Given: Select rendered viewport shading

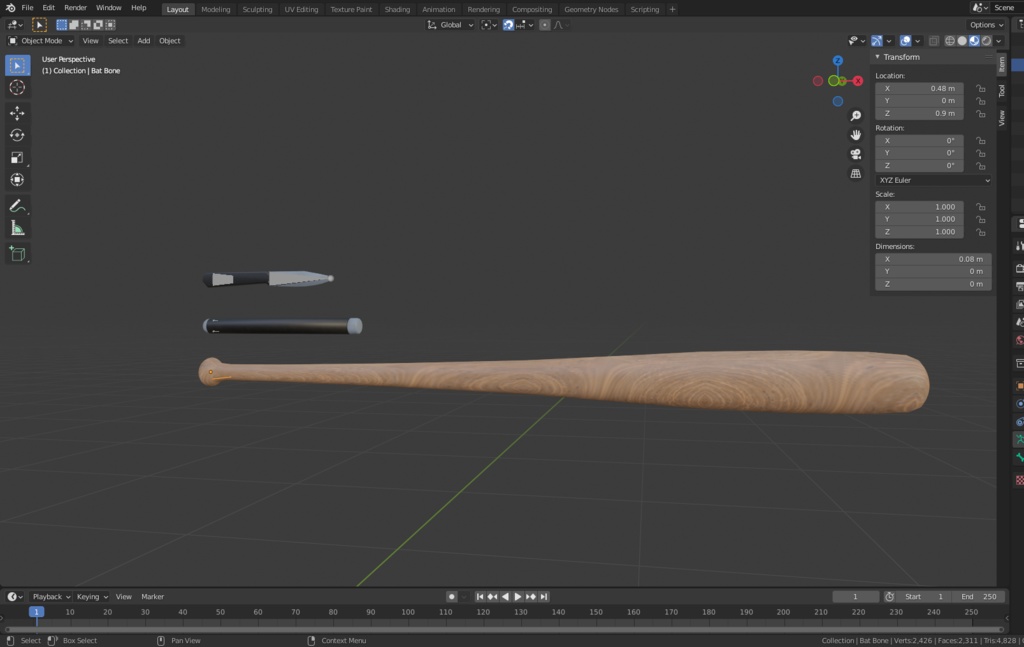Looking at the screenshot, I should click(987, 40).
